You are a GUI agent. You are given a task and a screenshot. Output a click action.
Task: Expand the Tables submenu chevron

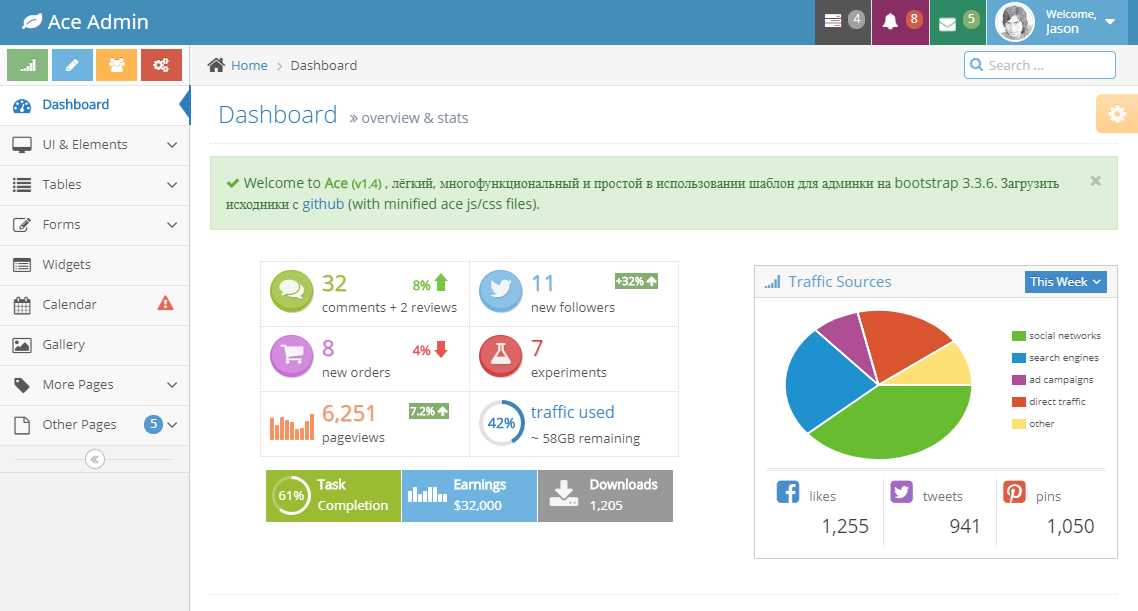(x=172, y=185)
